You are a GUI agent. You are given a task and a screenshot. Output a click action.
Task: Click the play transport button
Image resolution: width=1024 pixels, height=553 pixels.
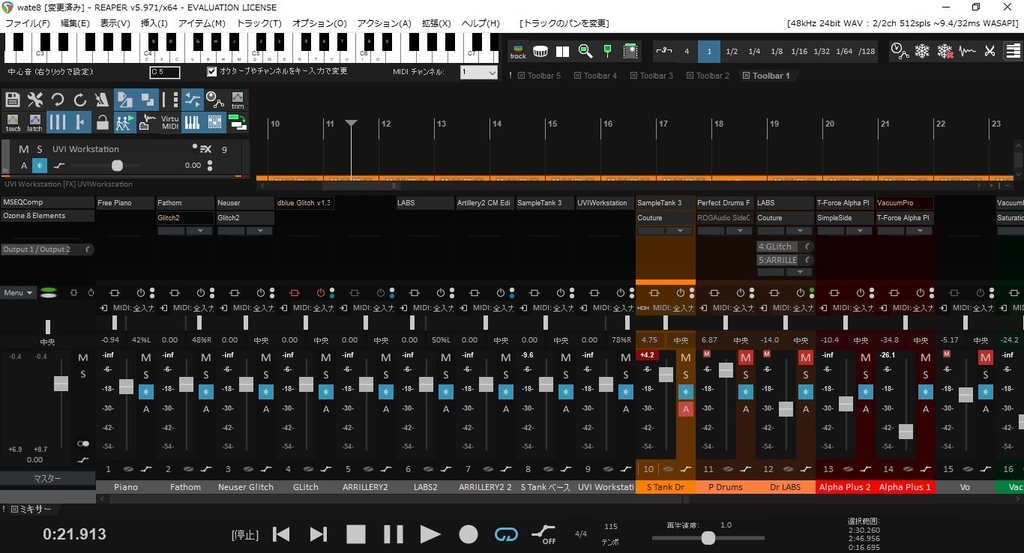click(430, 534)
